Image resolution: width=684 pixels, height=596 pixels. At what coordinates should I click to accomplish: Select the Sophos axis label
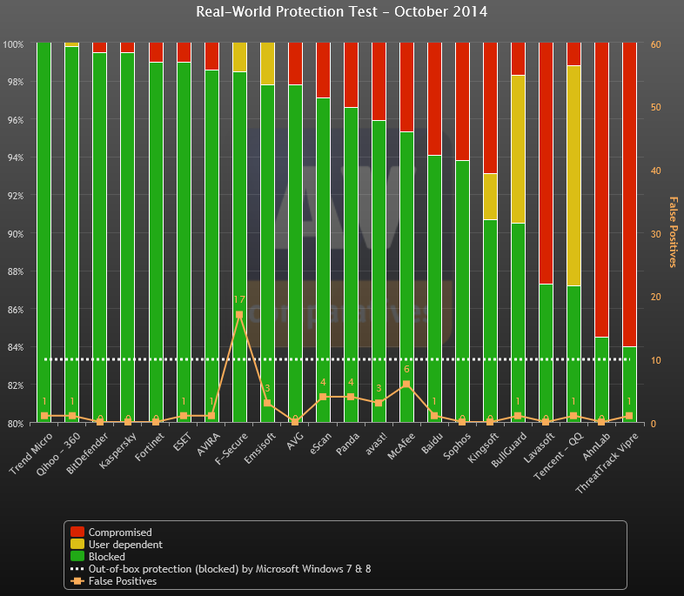click(457, 445)
